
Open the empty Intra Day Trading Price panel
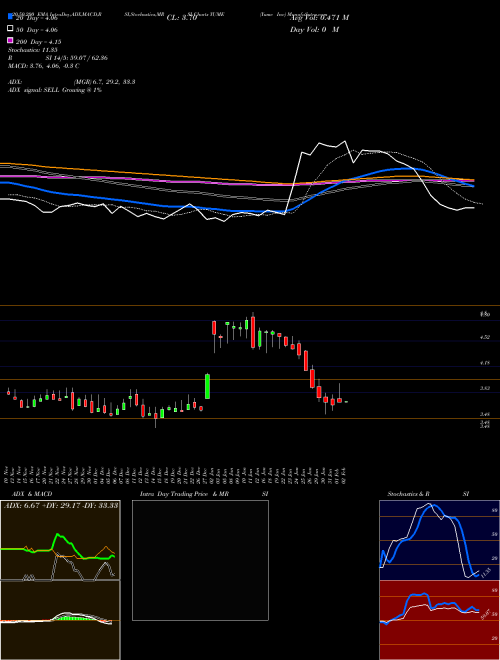point(200,560)
